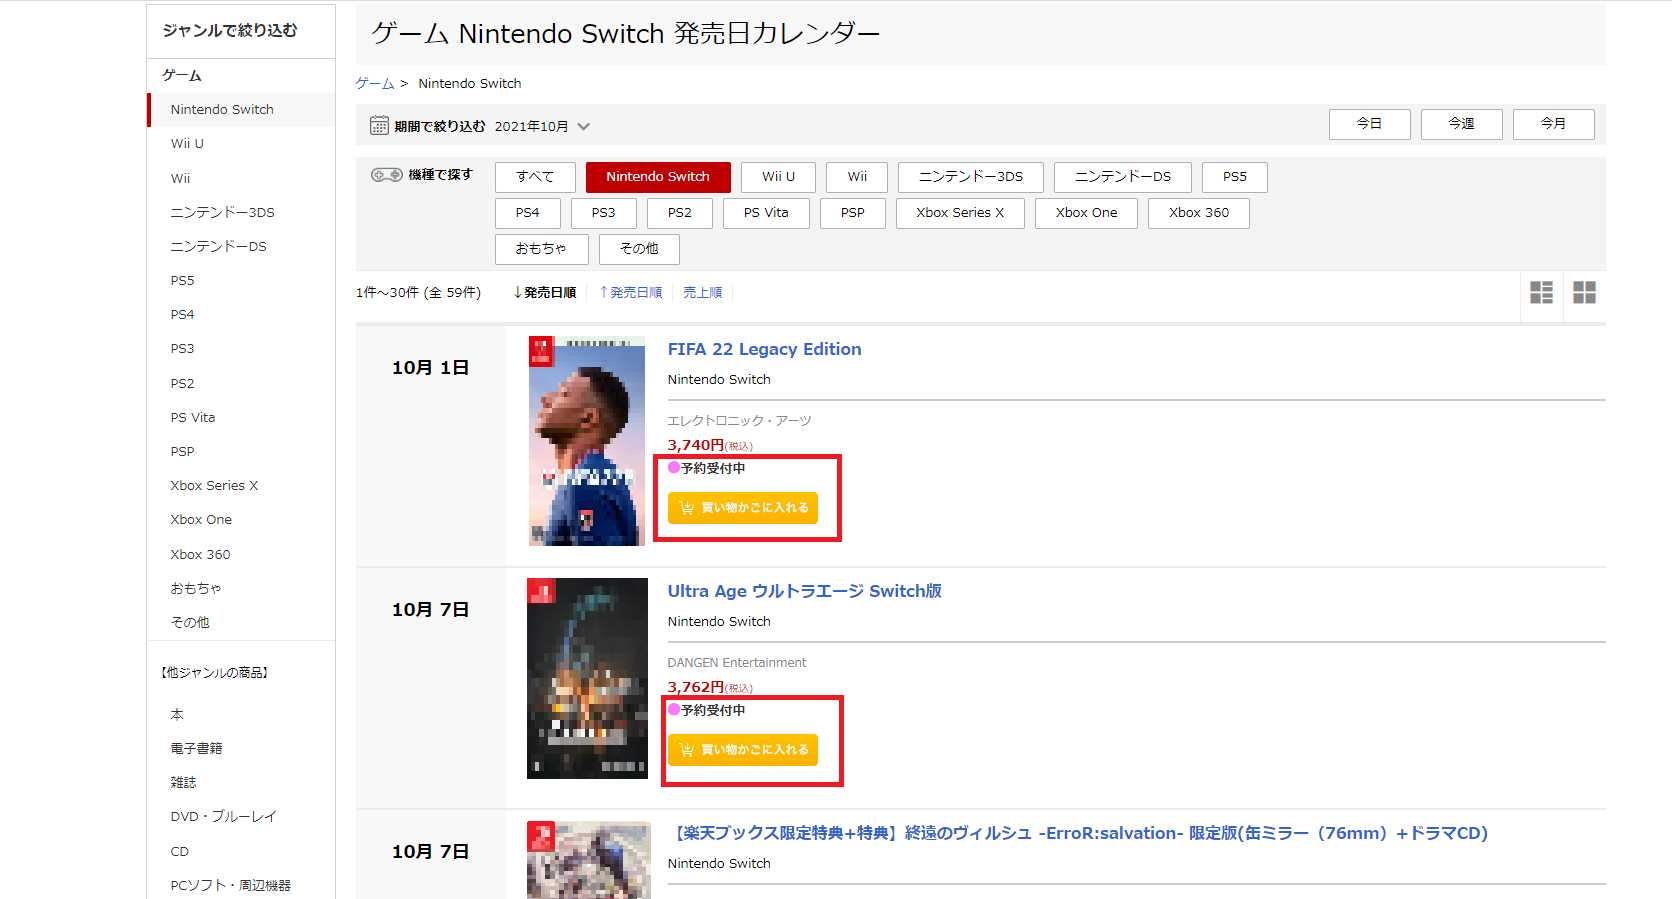The width and height of the screenshot is (1672, 899).
Task: Sort by descending release date ↓発売日順
Action: click(544, 293)
